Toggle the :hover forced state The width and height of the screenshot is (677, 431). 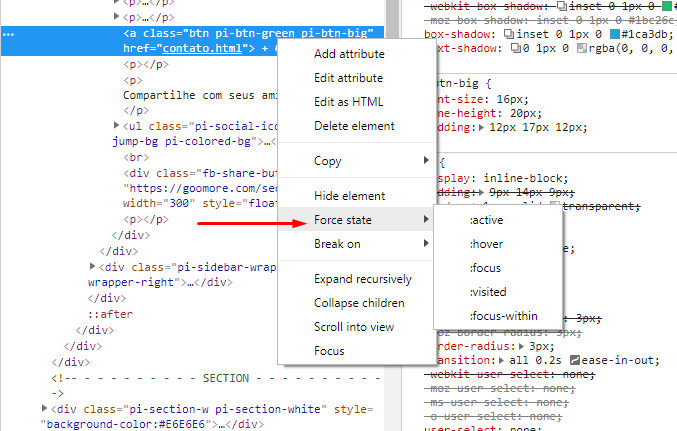(x=498, y=244)
